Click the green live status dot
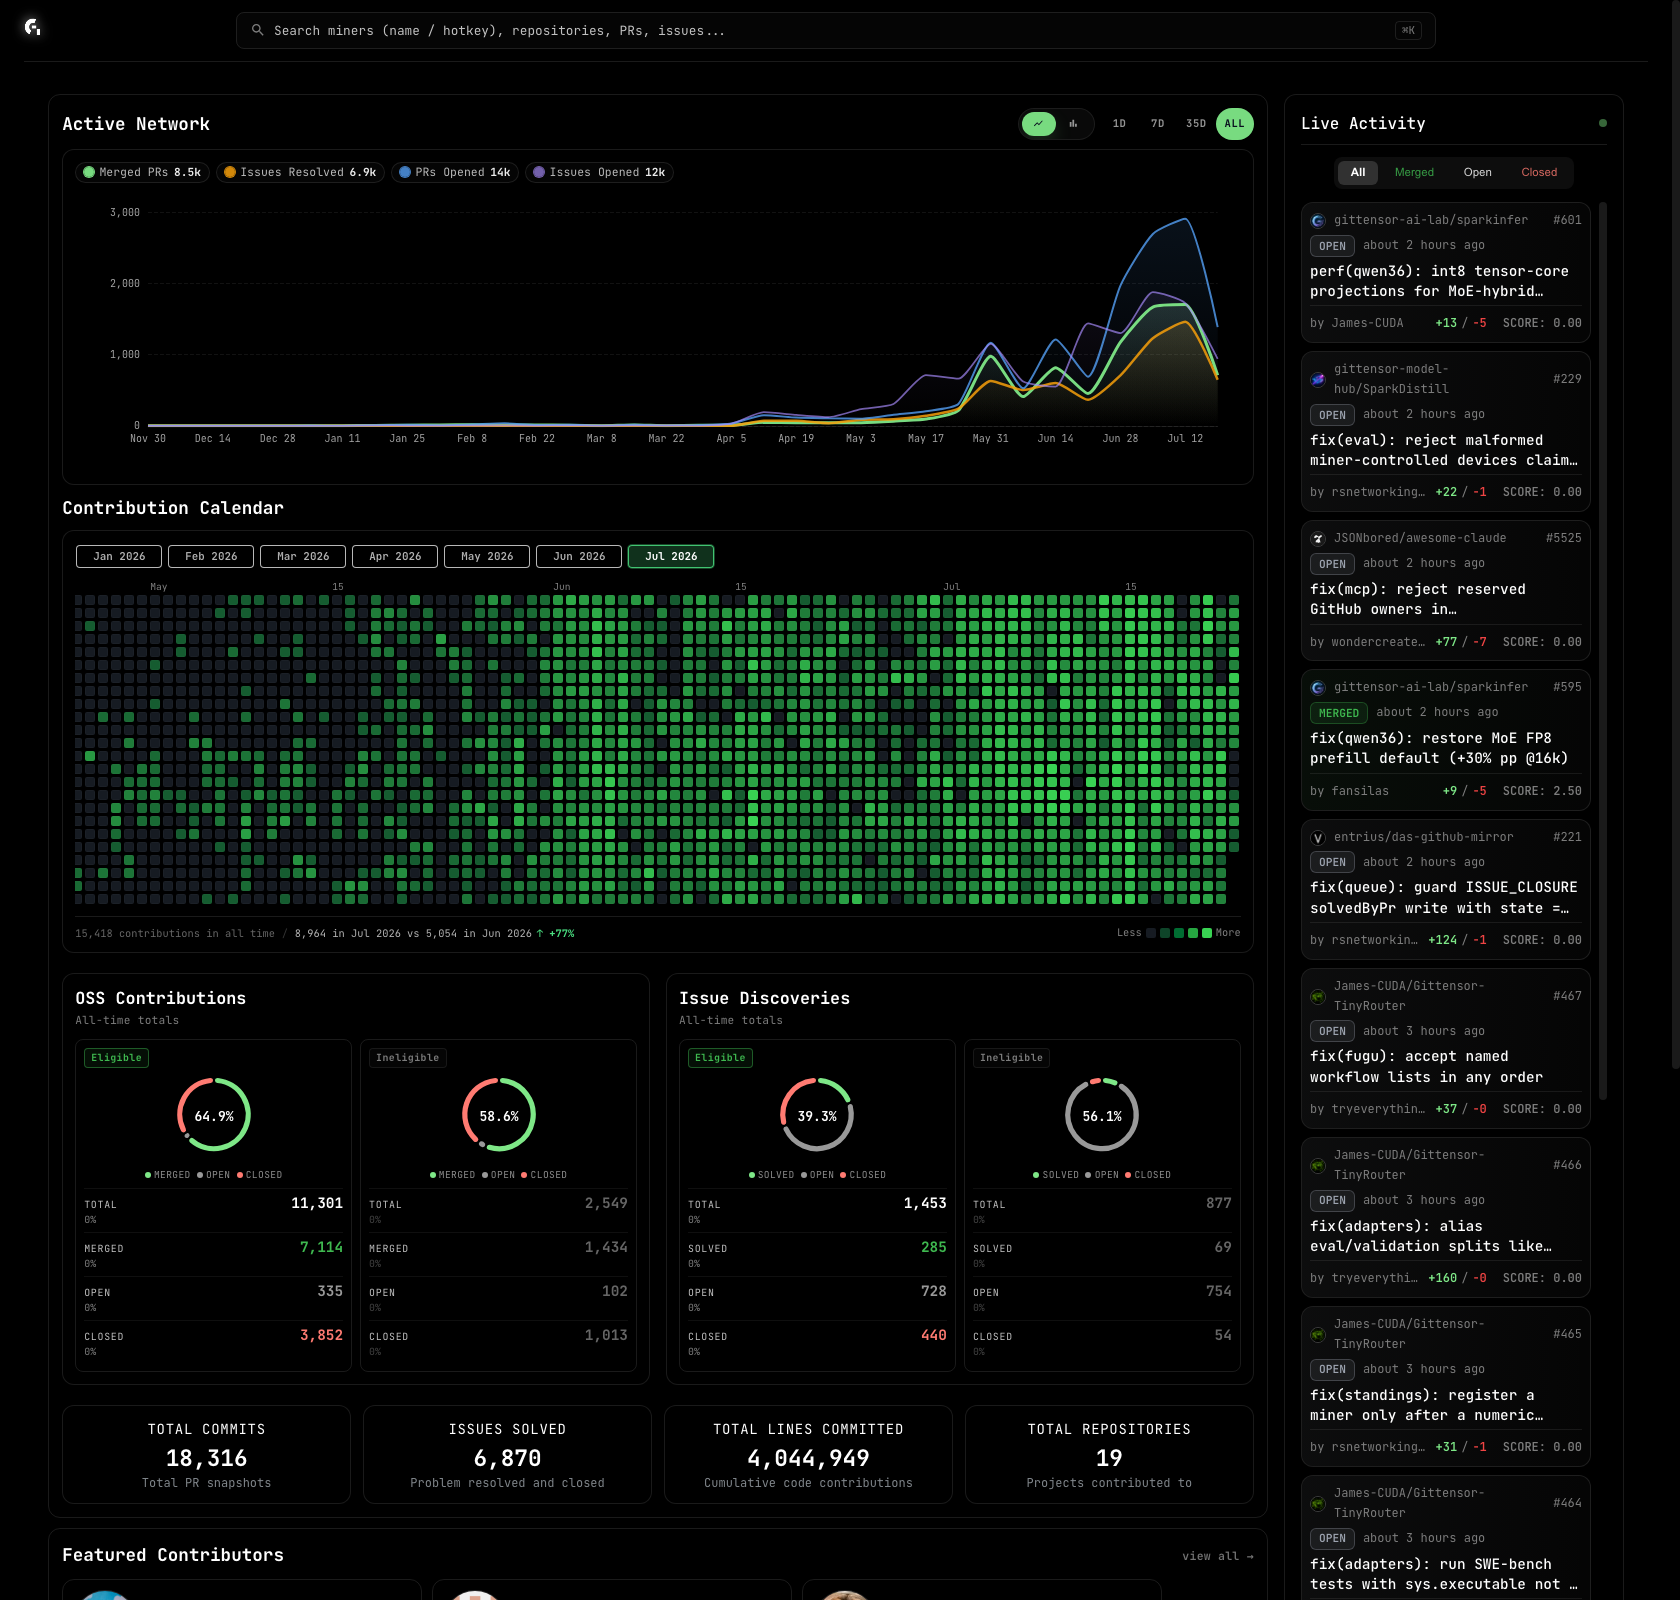Image resolution: width=1680 pixels, height=1600 pixels. point(1603,123)
